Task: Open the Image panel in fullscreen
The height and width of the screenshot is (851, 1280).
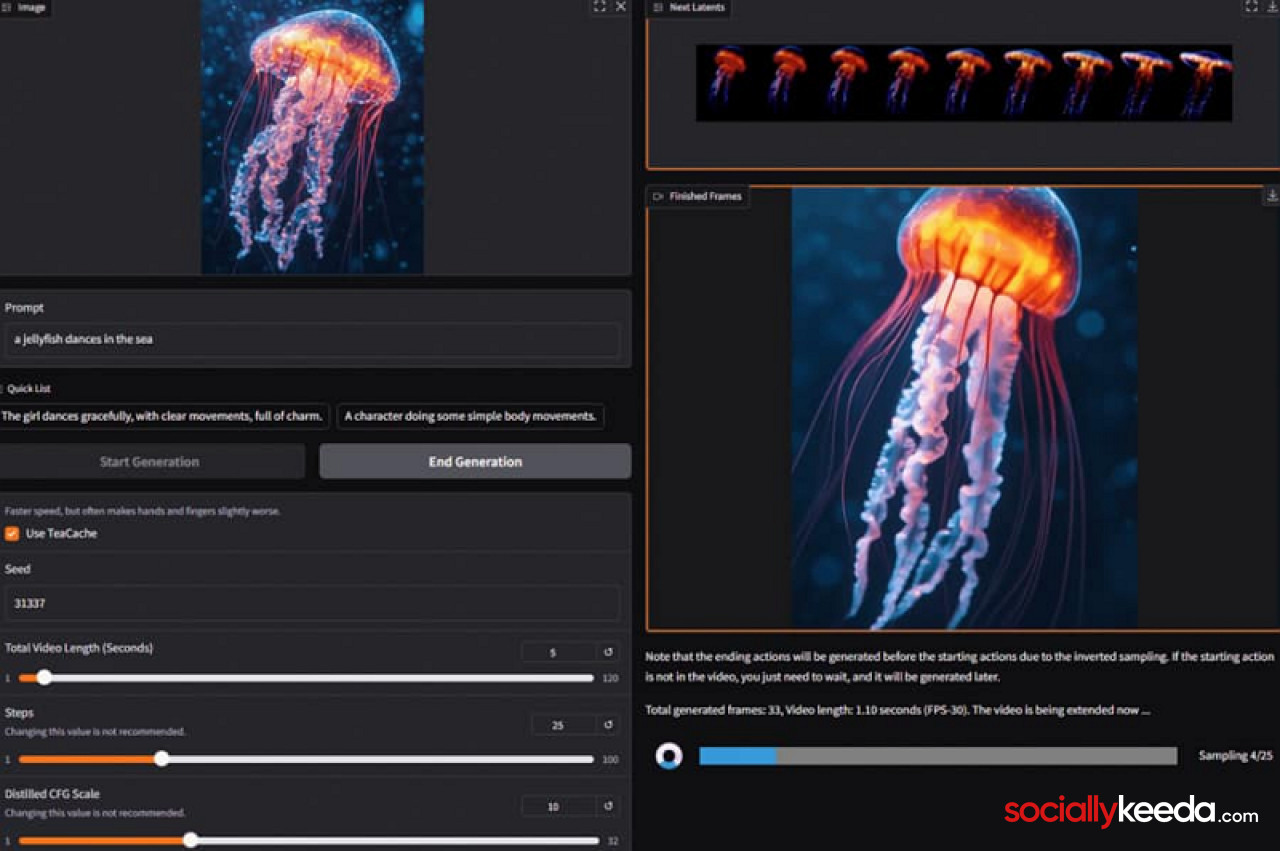Action: coord(599,6)
